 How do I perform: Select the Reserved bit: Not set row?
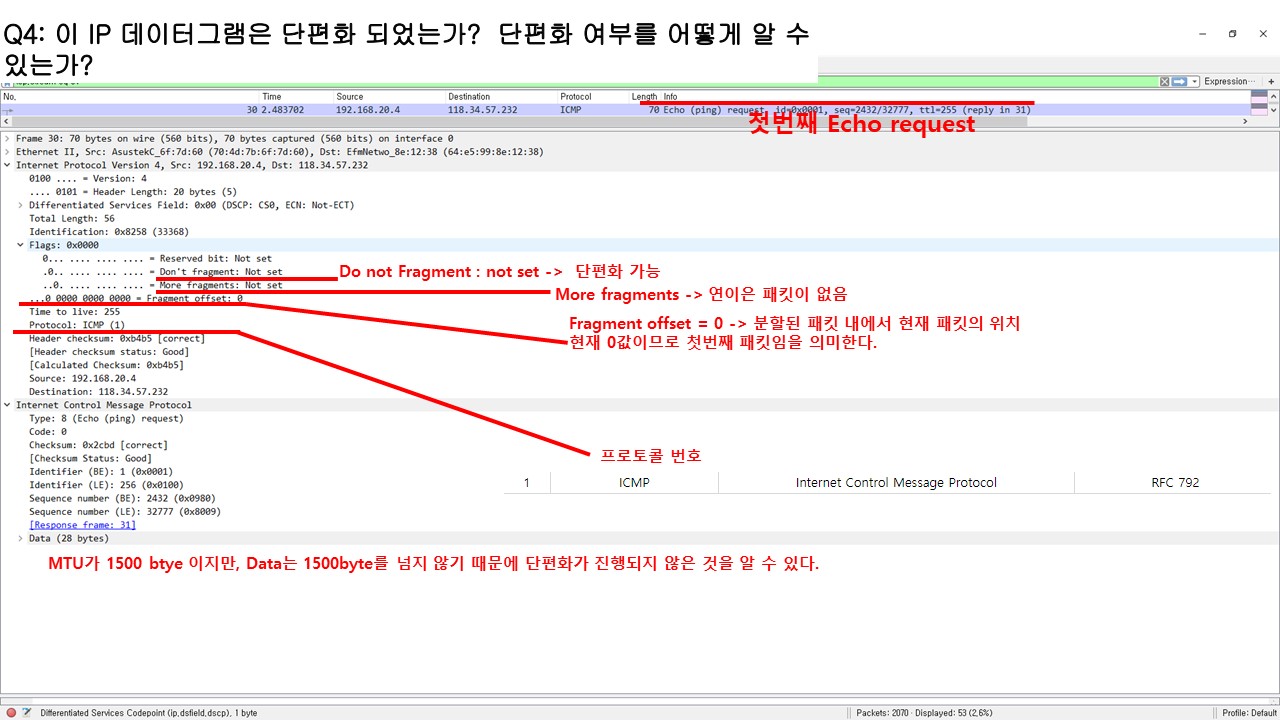coord(157,258)
